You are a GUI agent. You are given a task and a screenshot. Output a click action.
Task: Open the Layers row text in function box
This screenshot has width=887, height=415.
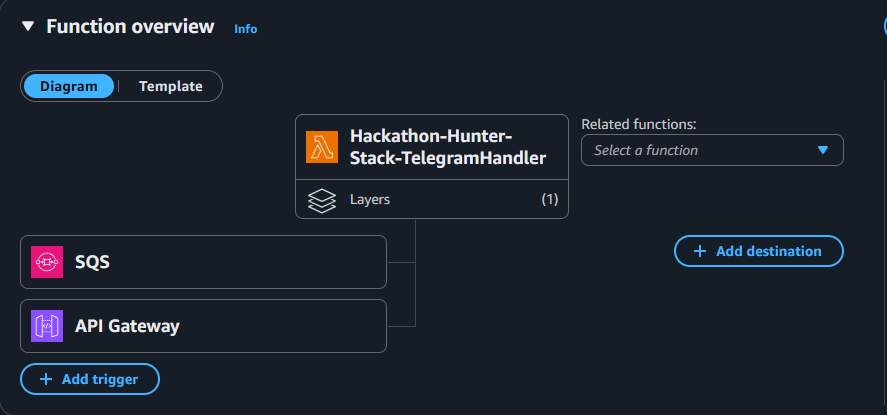(370, 200)
